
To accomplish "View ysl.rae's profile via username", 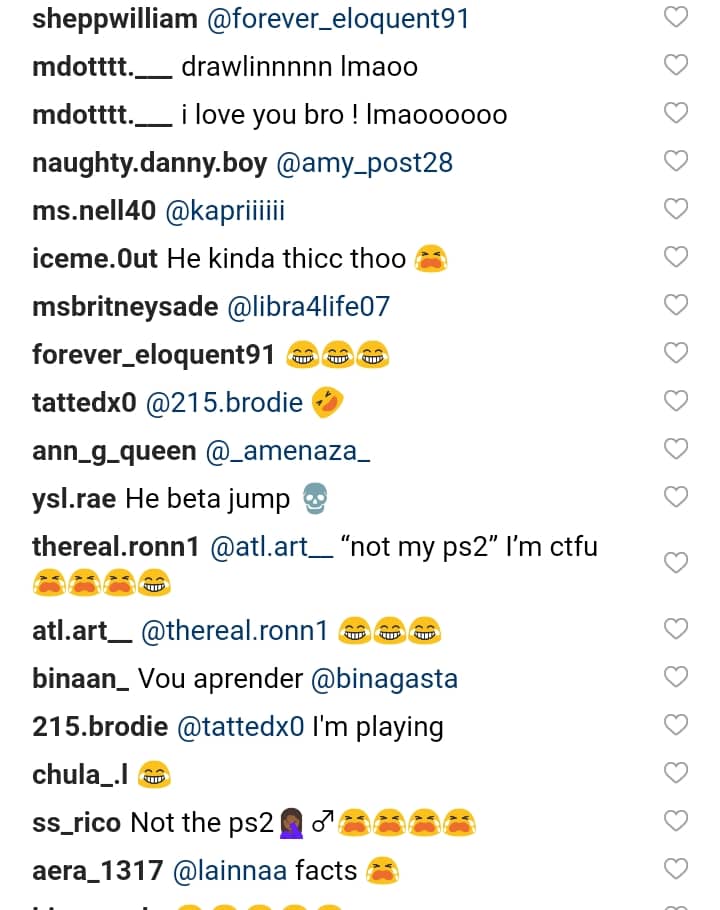I will click(x=74, y=499).
